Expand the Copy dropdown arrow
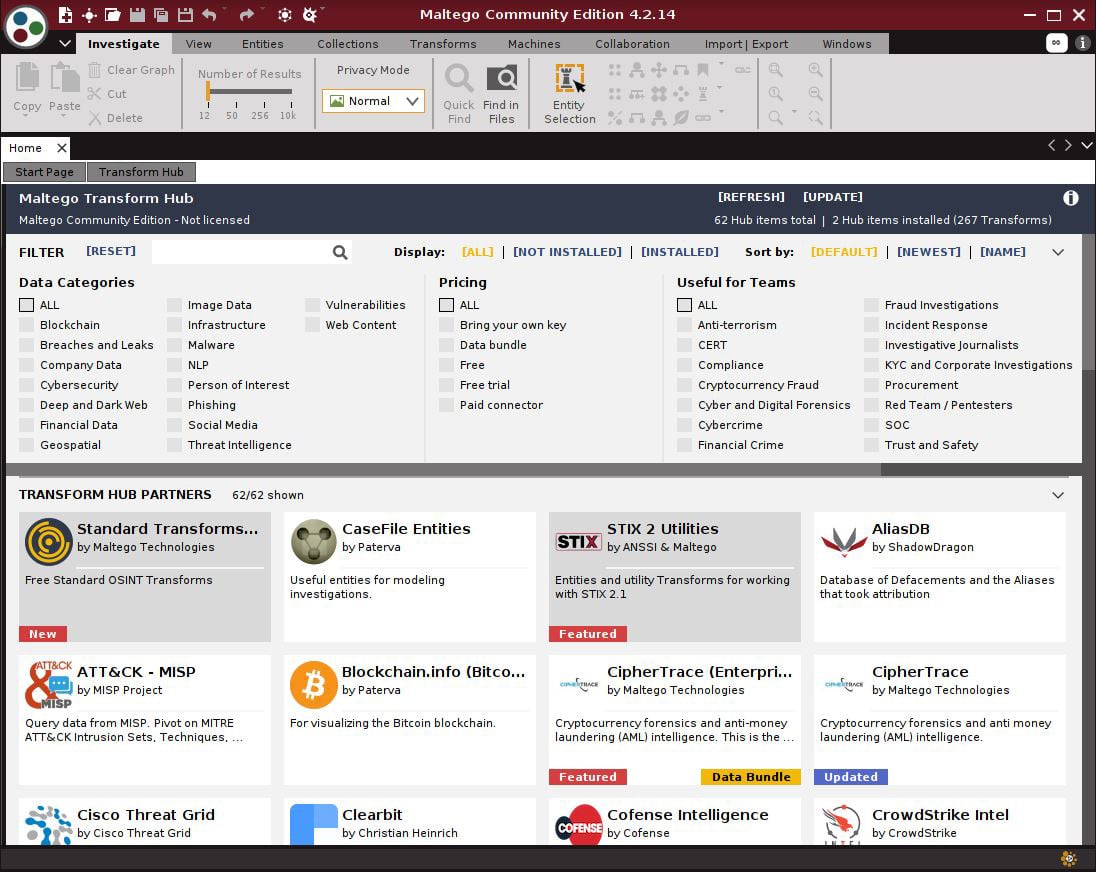Screen dimensions: 1096x872 click(x=27, y=116)
